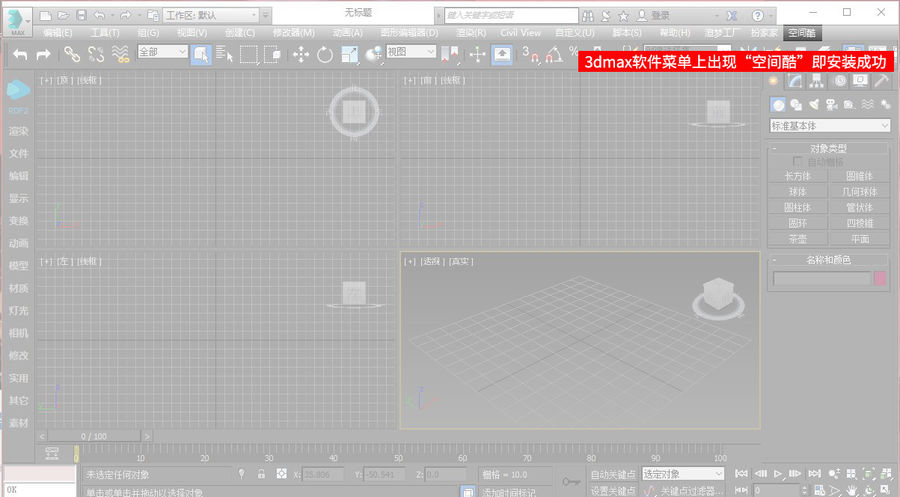Expand the Undo history arrow in title bar
Screen dimensions: 900x497
[x=113, y=15]
